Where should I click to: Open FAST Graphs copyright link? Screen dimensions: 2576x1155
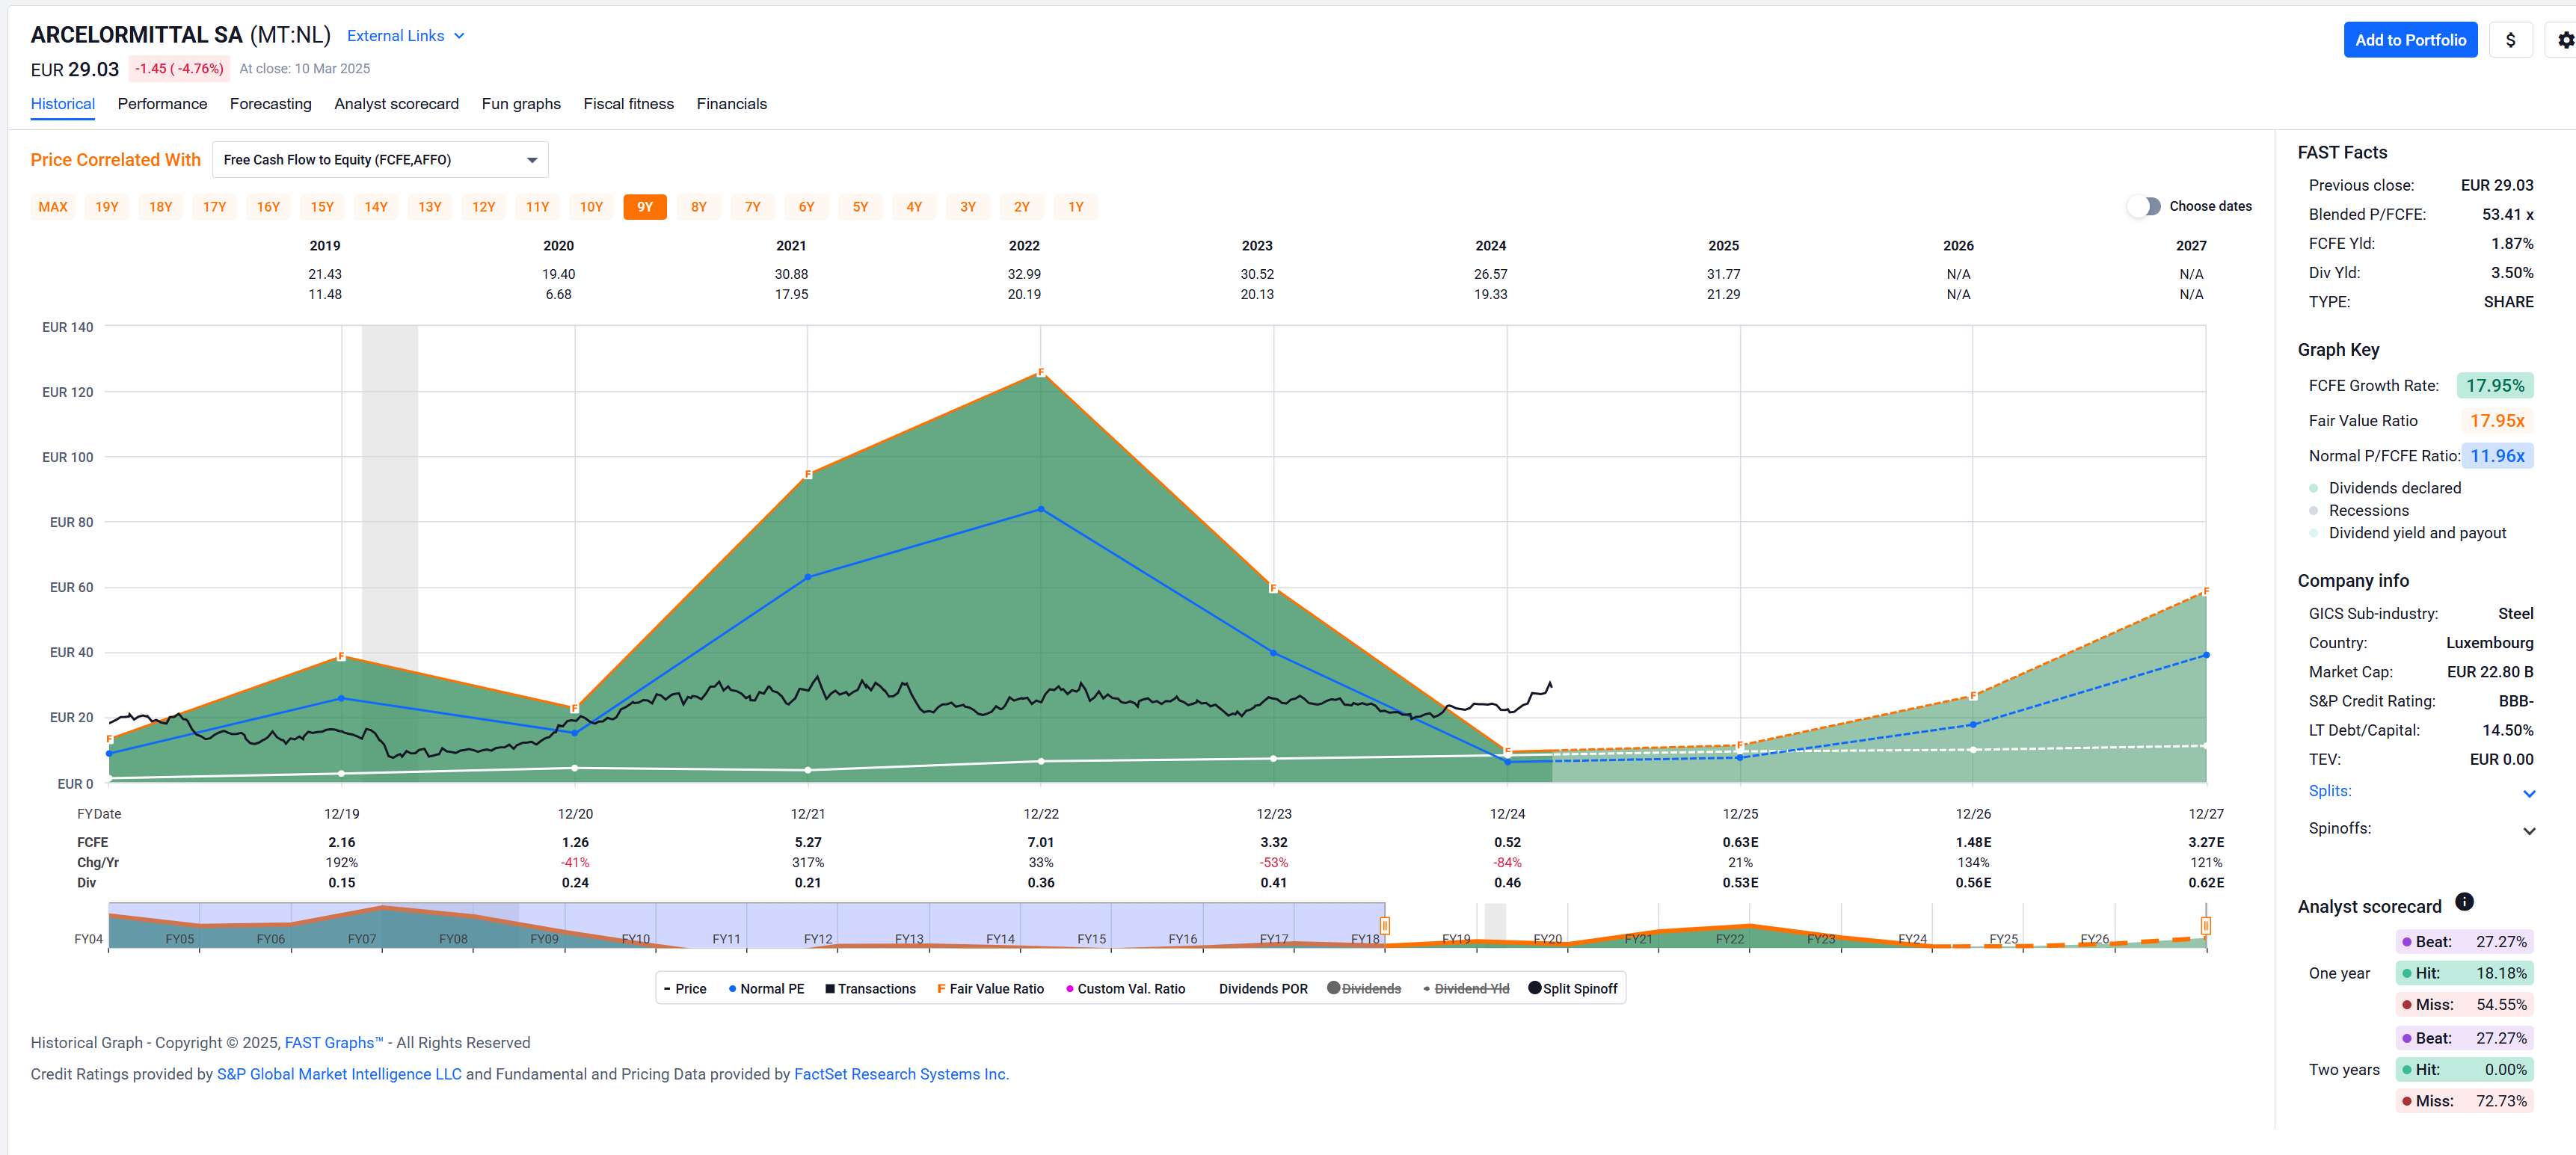click(334, 1043)
